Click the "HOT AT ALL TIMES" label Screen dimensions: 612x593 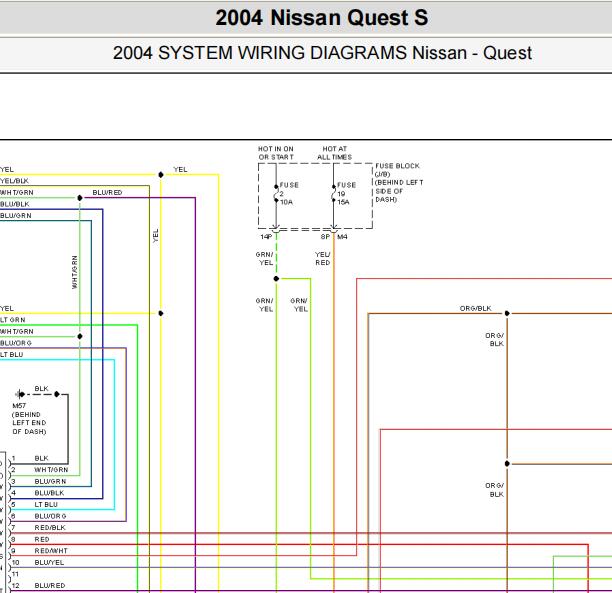(x=334, y=153)
